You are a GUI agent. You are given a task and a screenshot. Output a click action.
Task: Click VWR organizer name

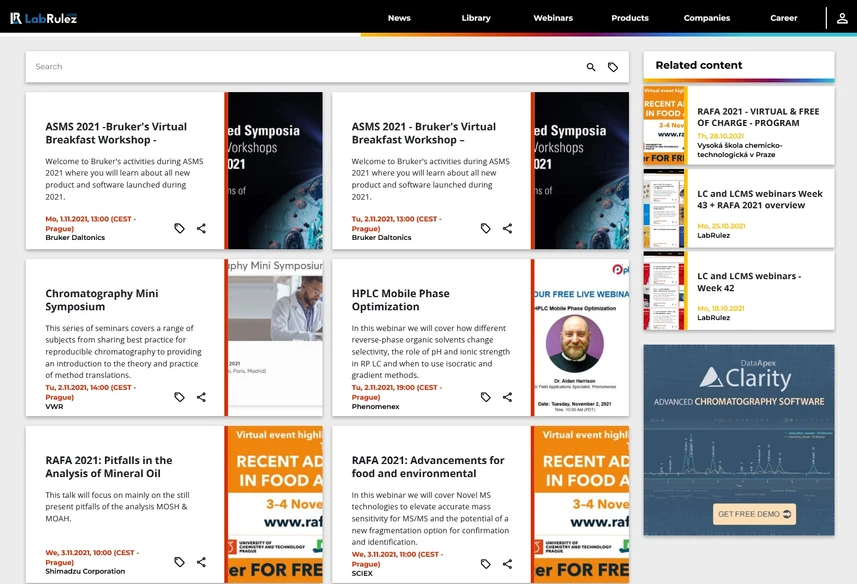point(54,406)
